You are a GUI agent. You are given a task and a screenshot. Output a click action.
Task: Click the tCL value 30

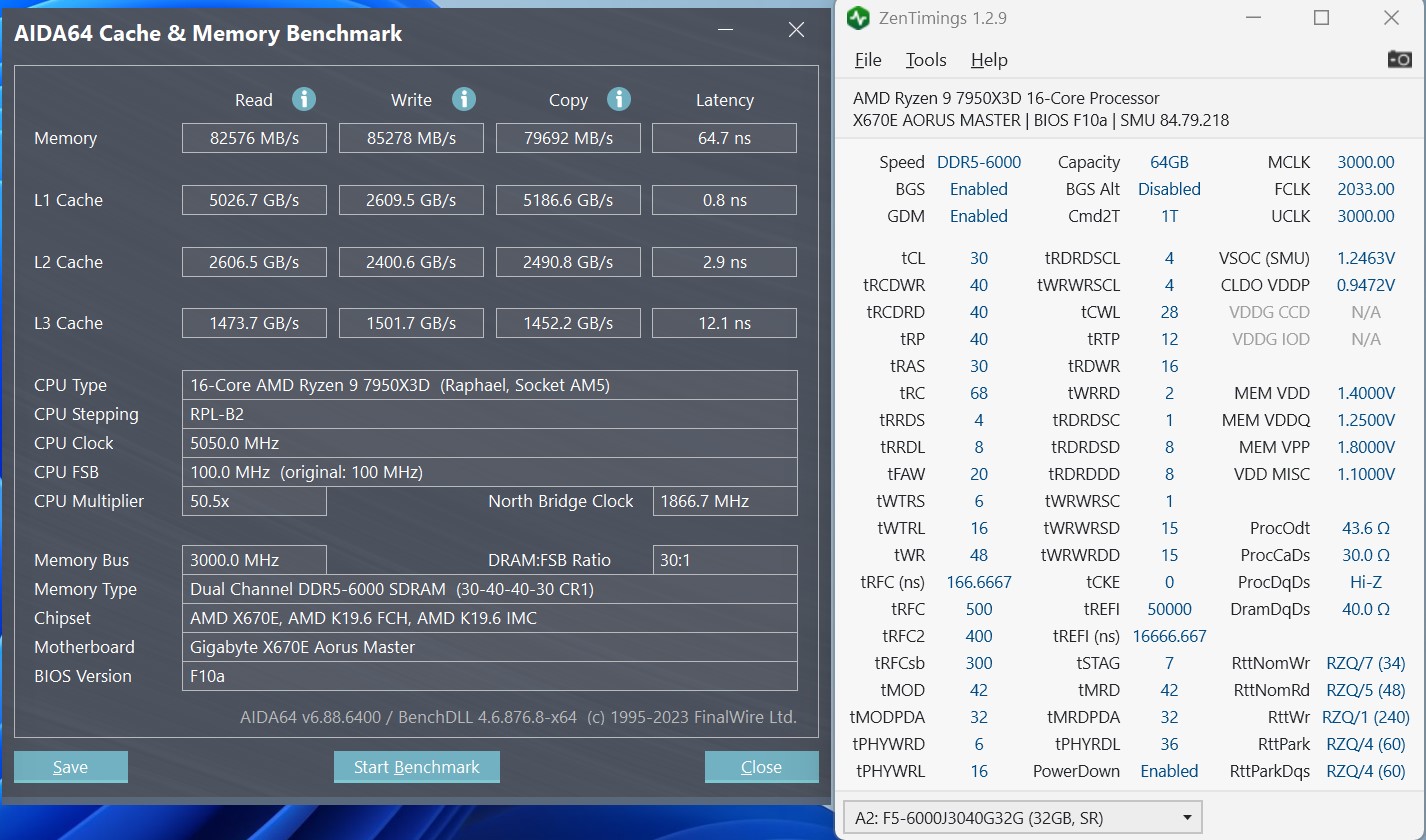click(x=979, y=258)
